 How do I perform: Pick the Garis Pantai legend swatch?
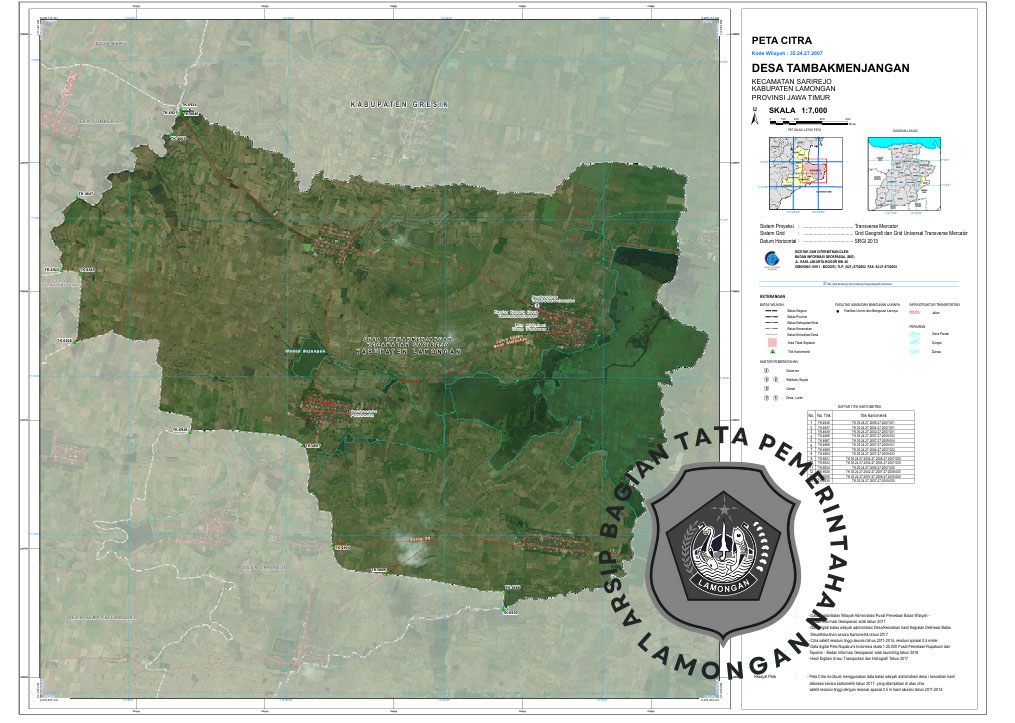coord(914,332)
